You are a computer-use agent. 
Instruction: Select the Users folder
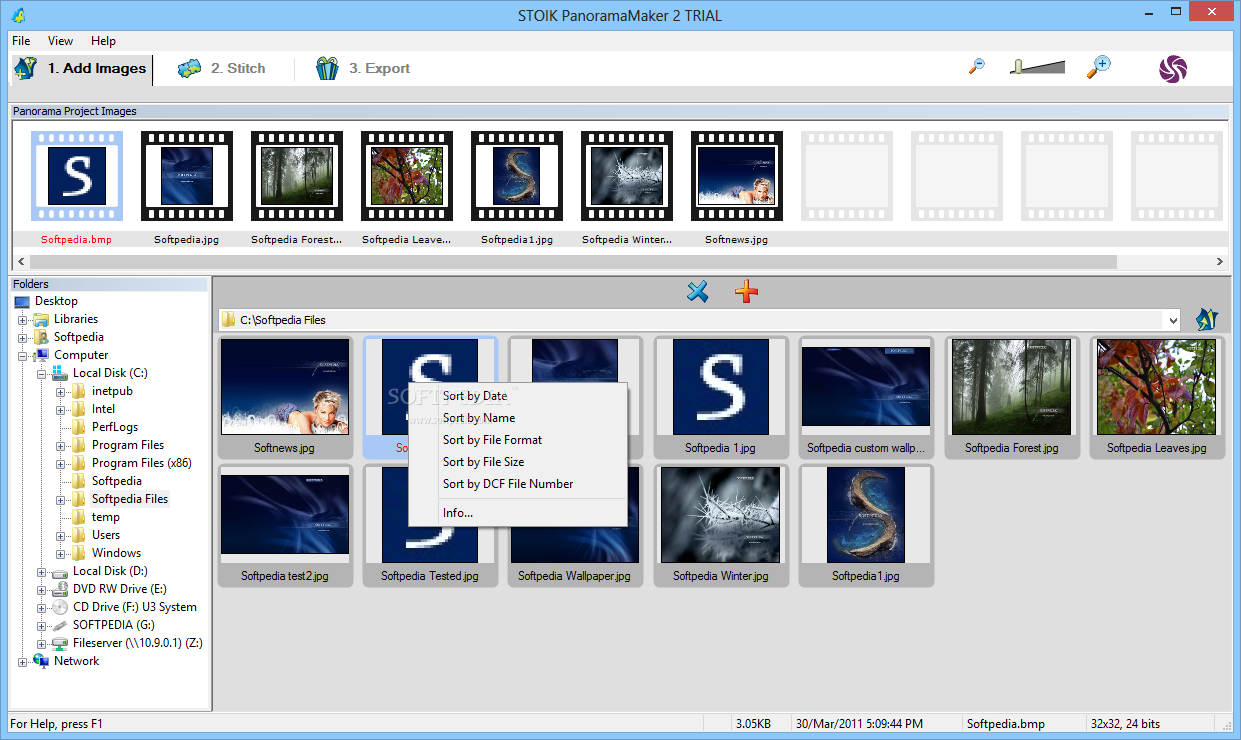(x=106, y=535)
